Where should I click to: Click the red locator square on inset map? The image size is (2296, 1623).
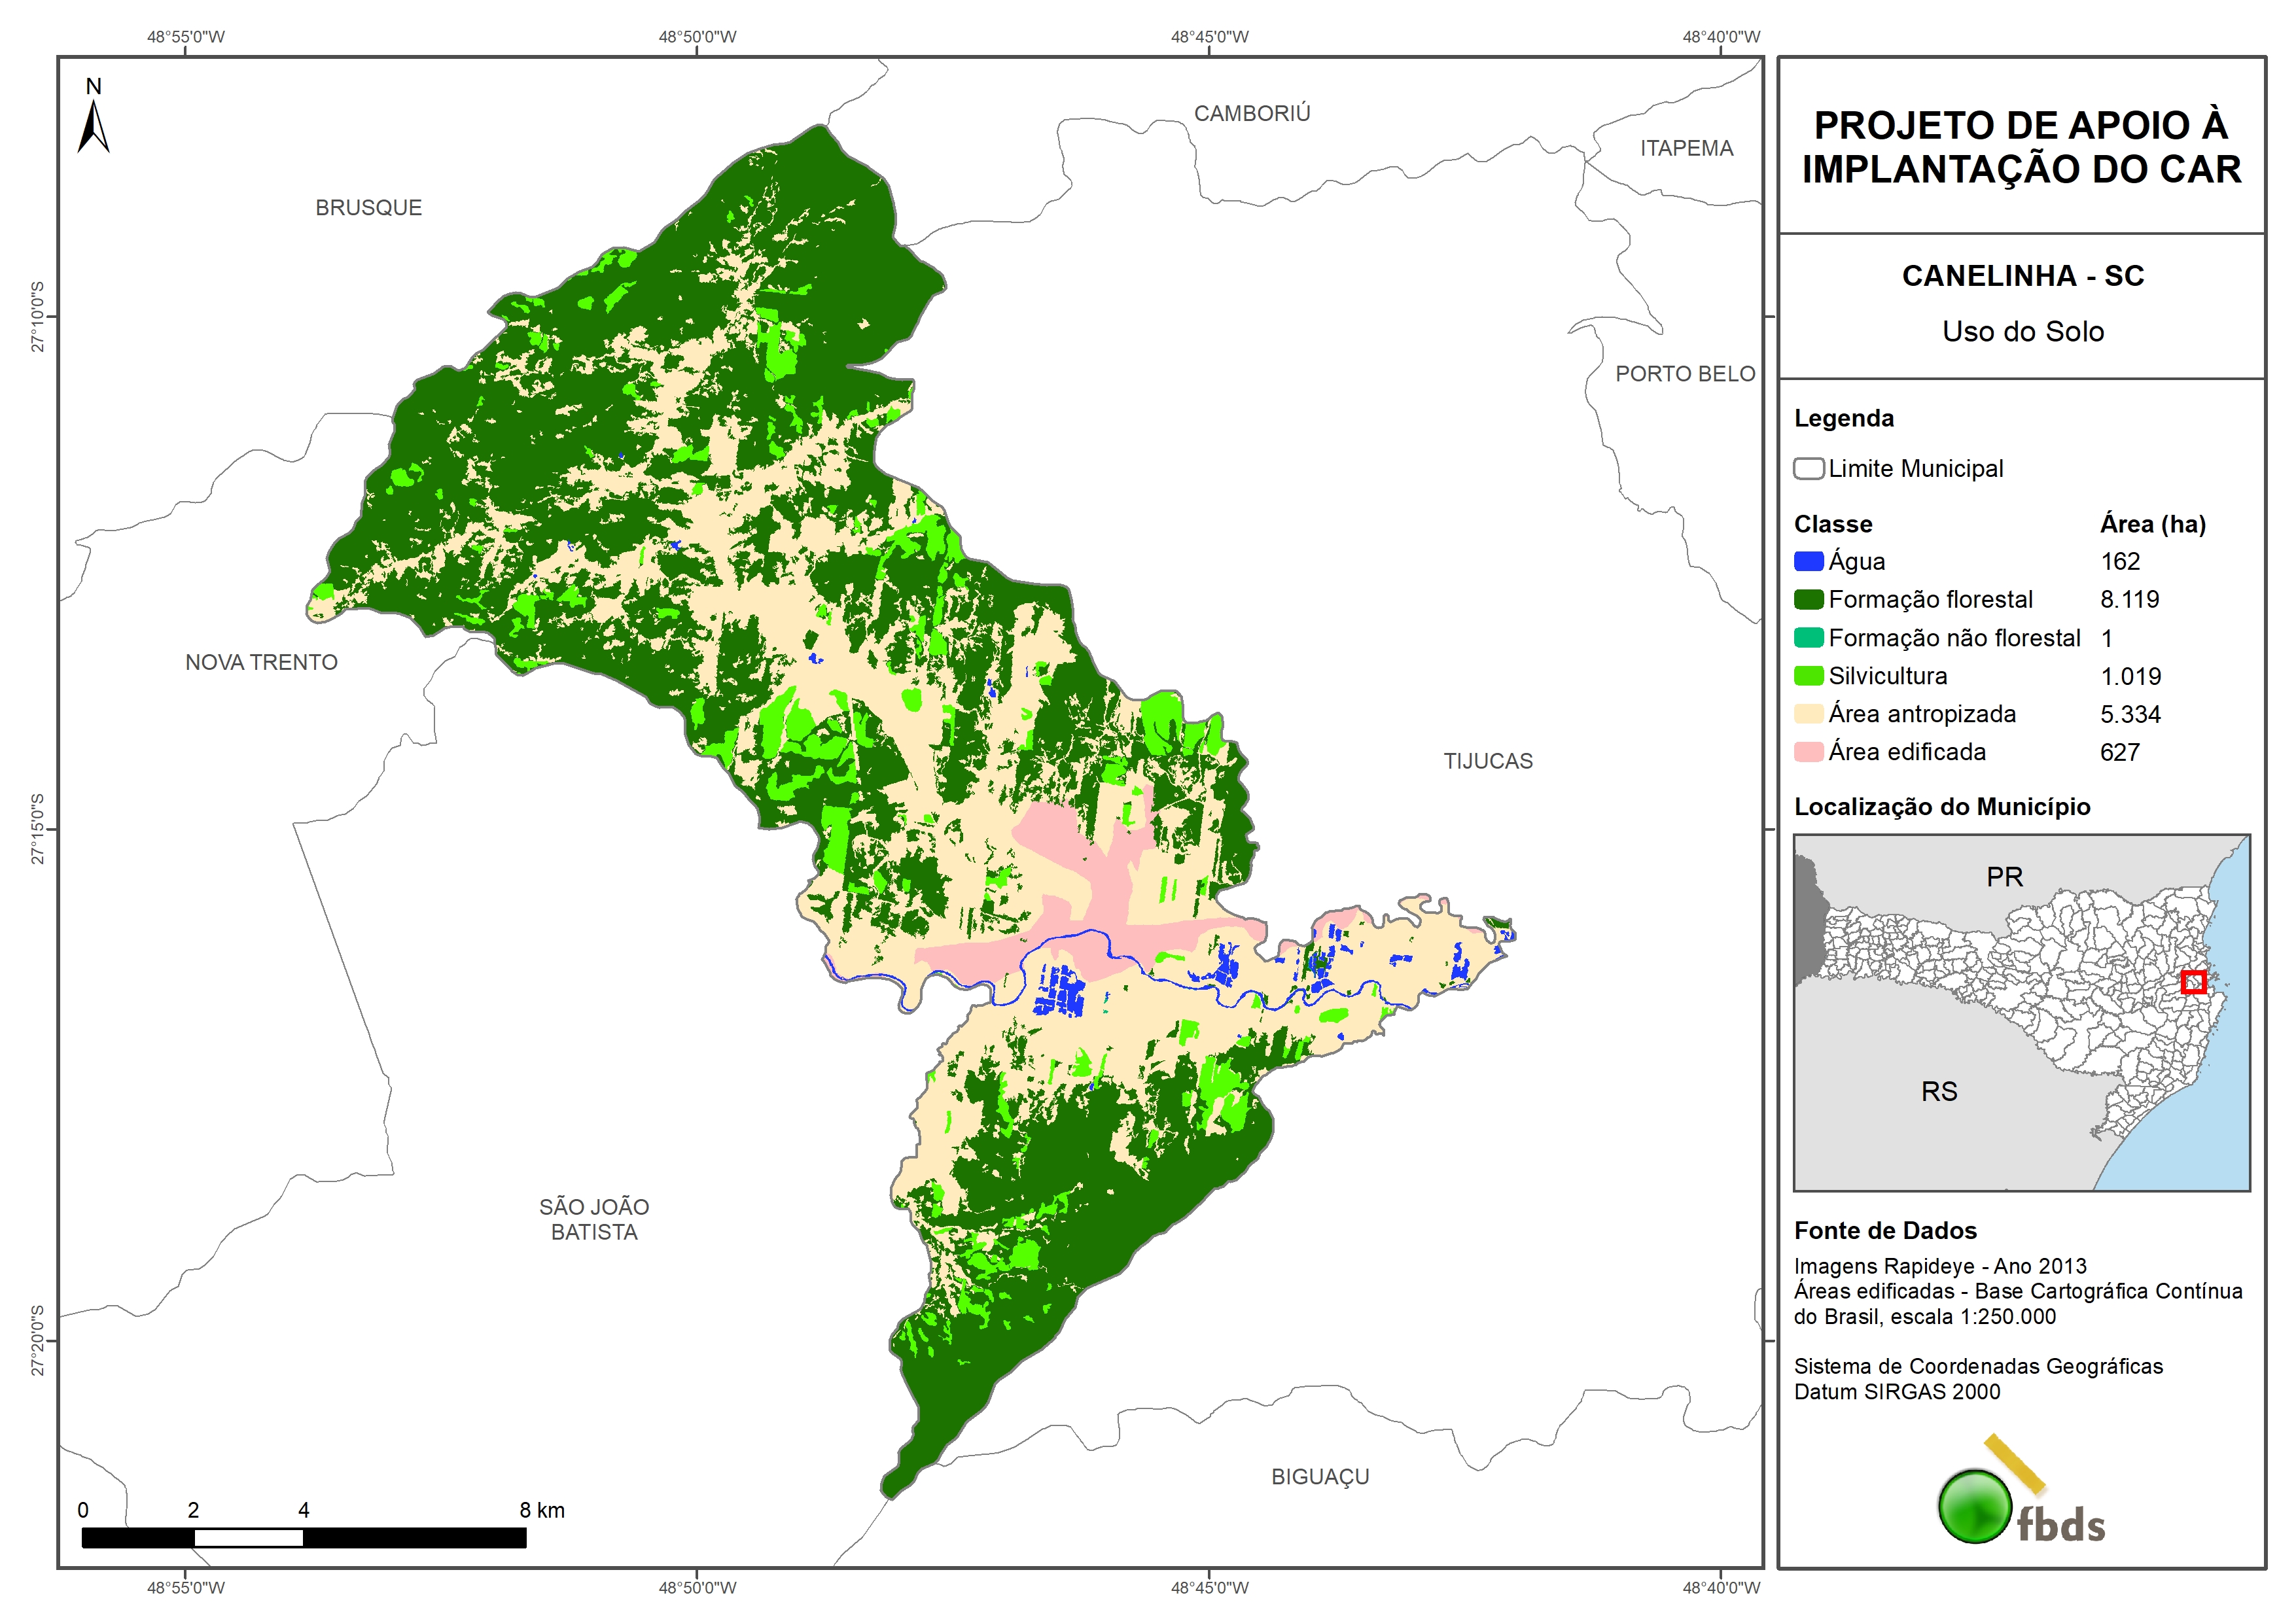pyautogui.click(x=2193, y=981)
